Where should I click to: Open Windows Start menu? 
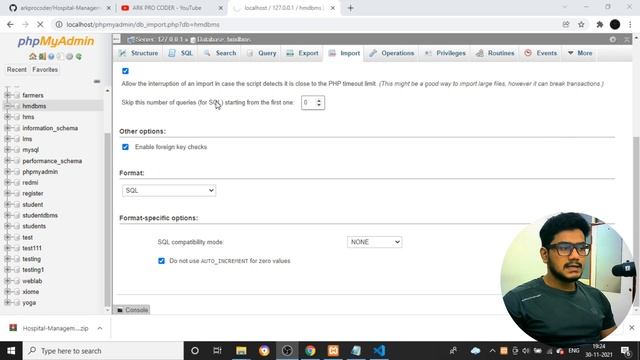click(11, 351)
